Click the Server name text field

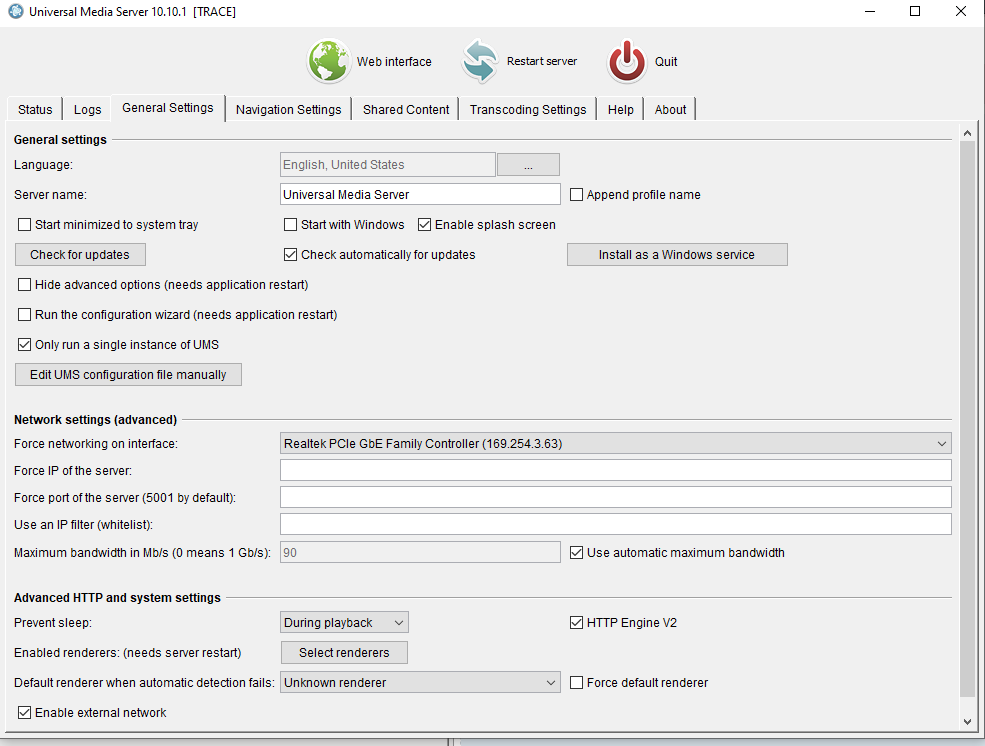pyautogui.click(x=420, y=195)
